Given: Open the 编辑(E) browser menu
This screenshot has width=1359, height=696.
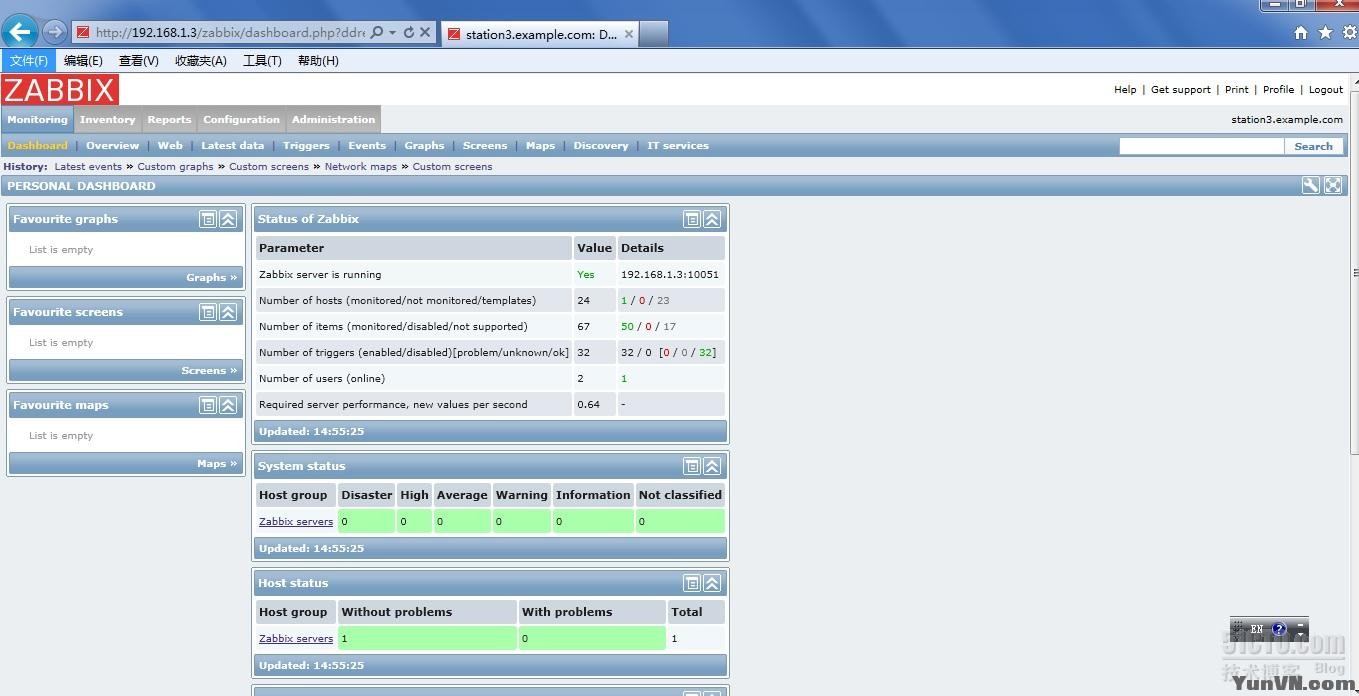Looking at the screenshot, I should point(83,61).
